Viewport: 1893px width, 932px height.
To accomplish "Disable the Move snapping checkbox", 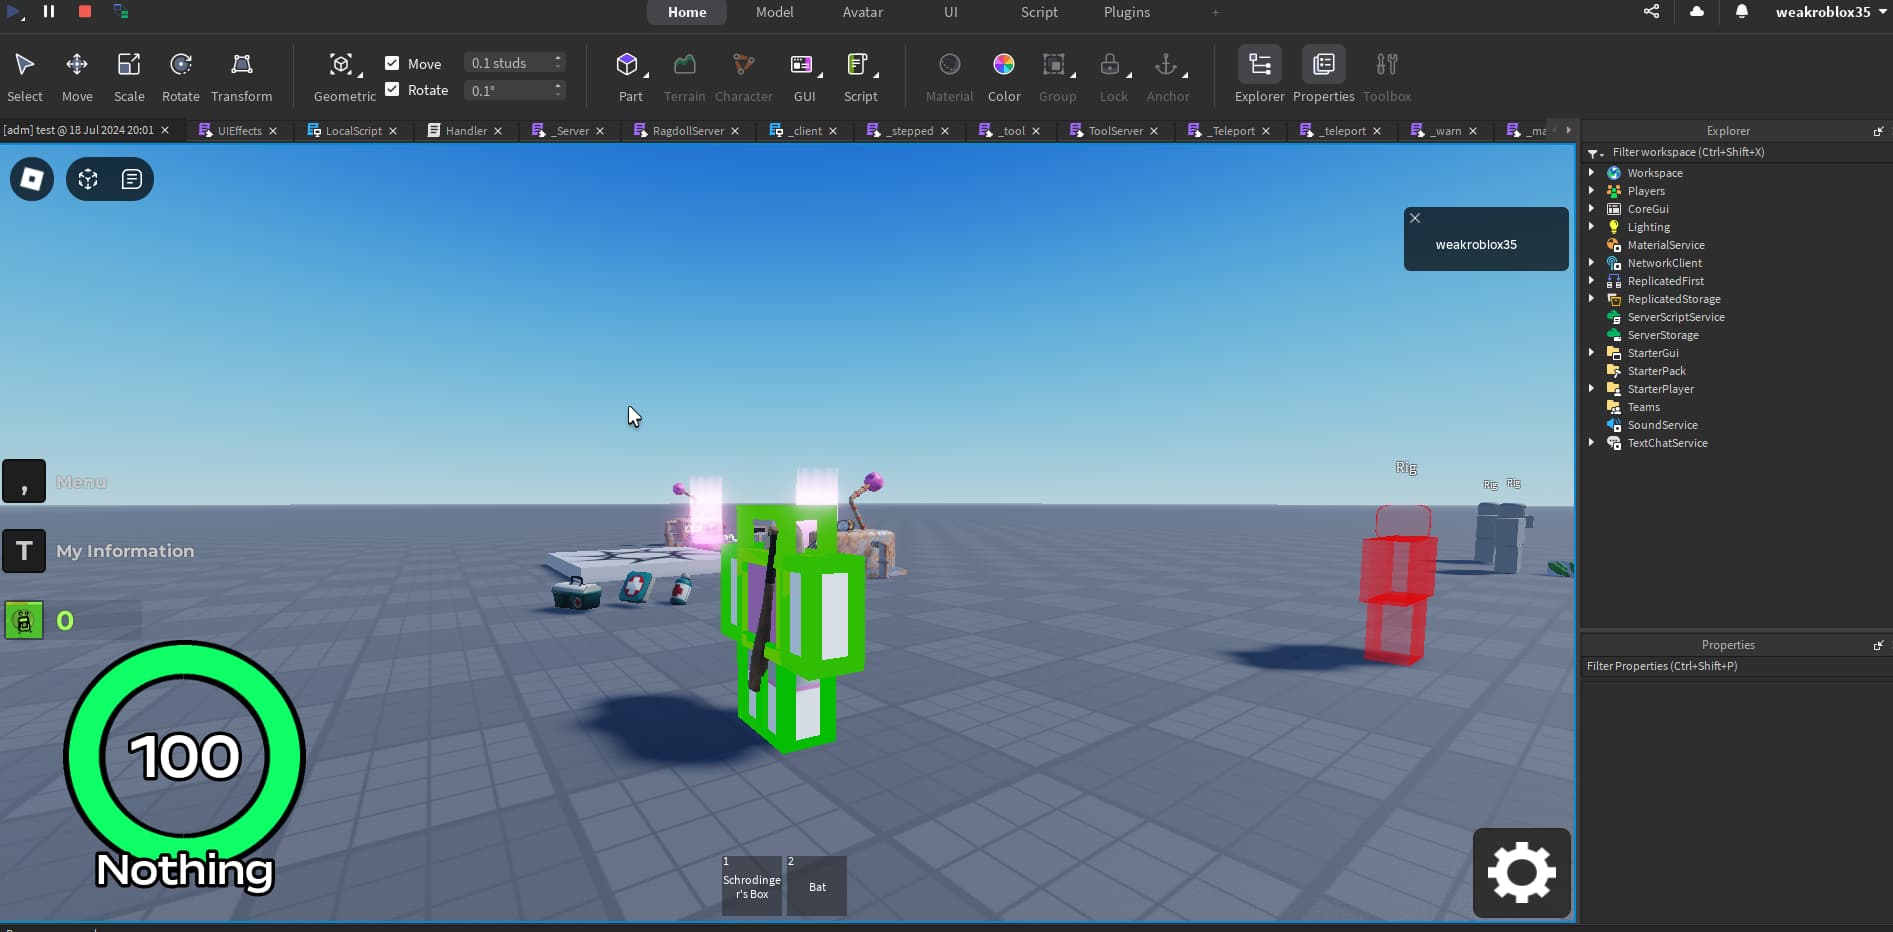I will coord(392,62).
